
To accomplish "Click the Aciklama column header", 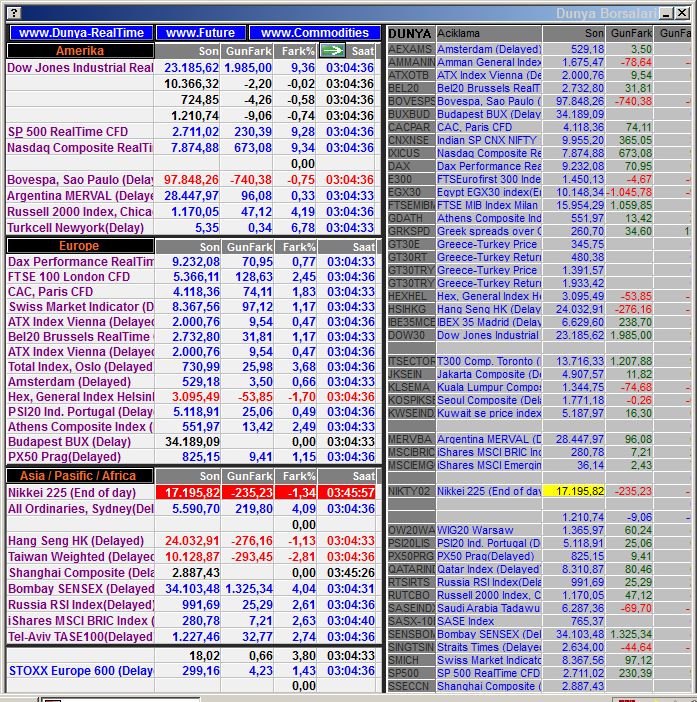I will click(x=488, y=34).
